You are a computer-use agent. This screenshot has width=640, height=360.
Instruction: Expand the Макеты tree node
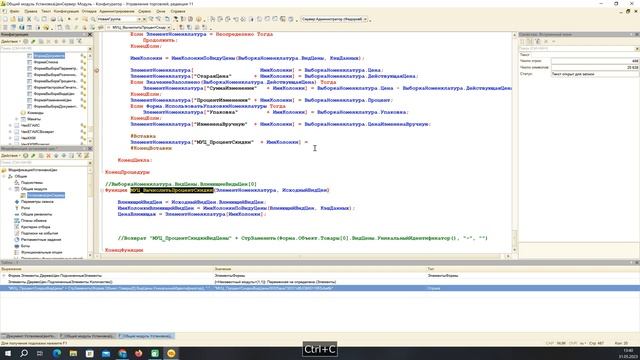pyautogui.click(x=17, y=119)
